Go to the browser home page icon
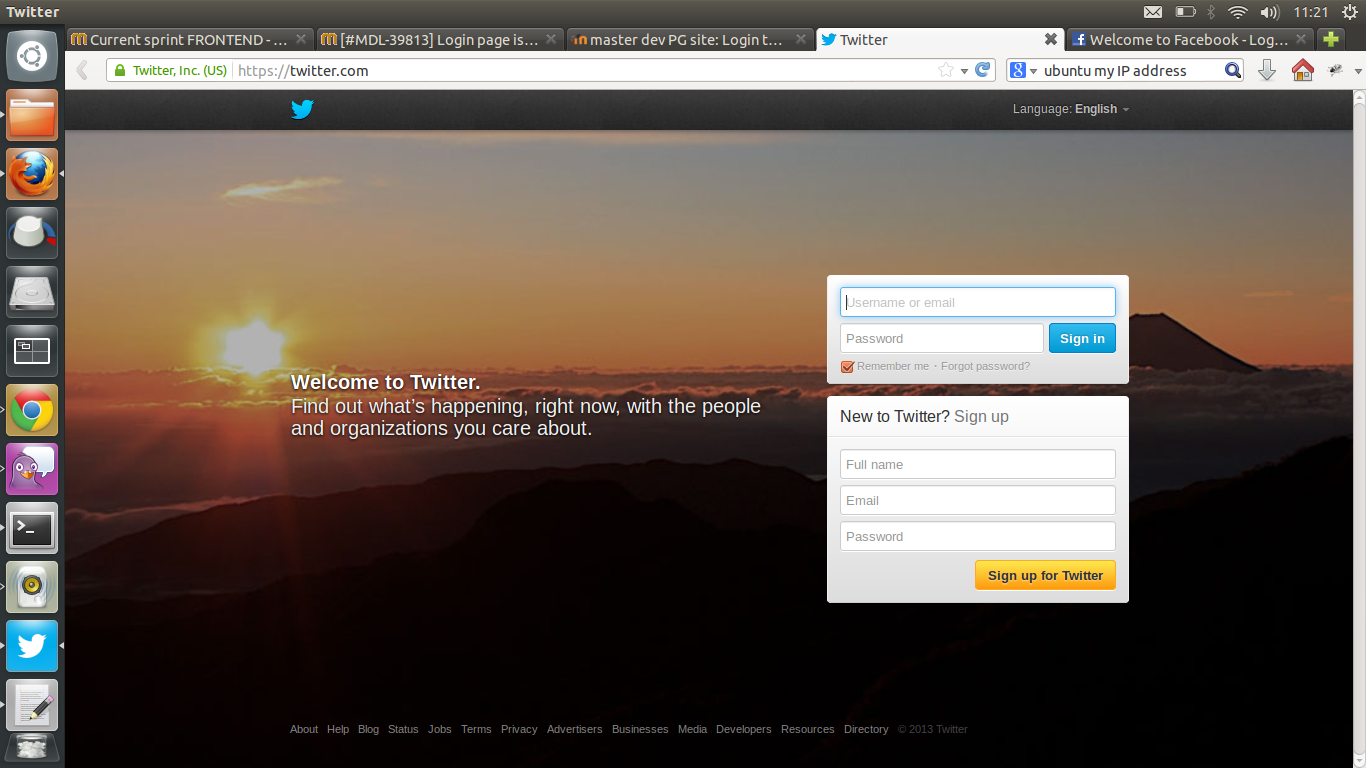This screenshot has height=768, width=1366. pos(1302,70)
